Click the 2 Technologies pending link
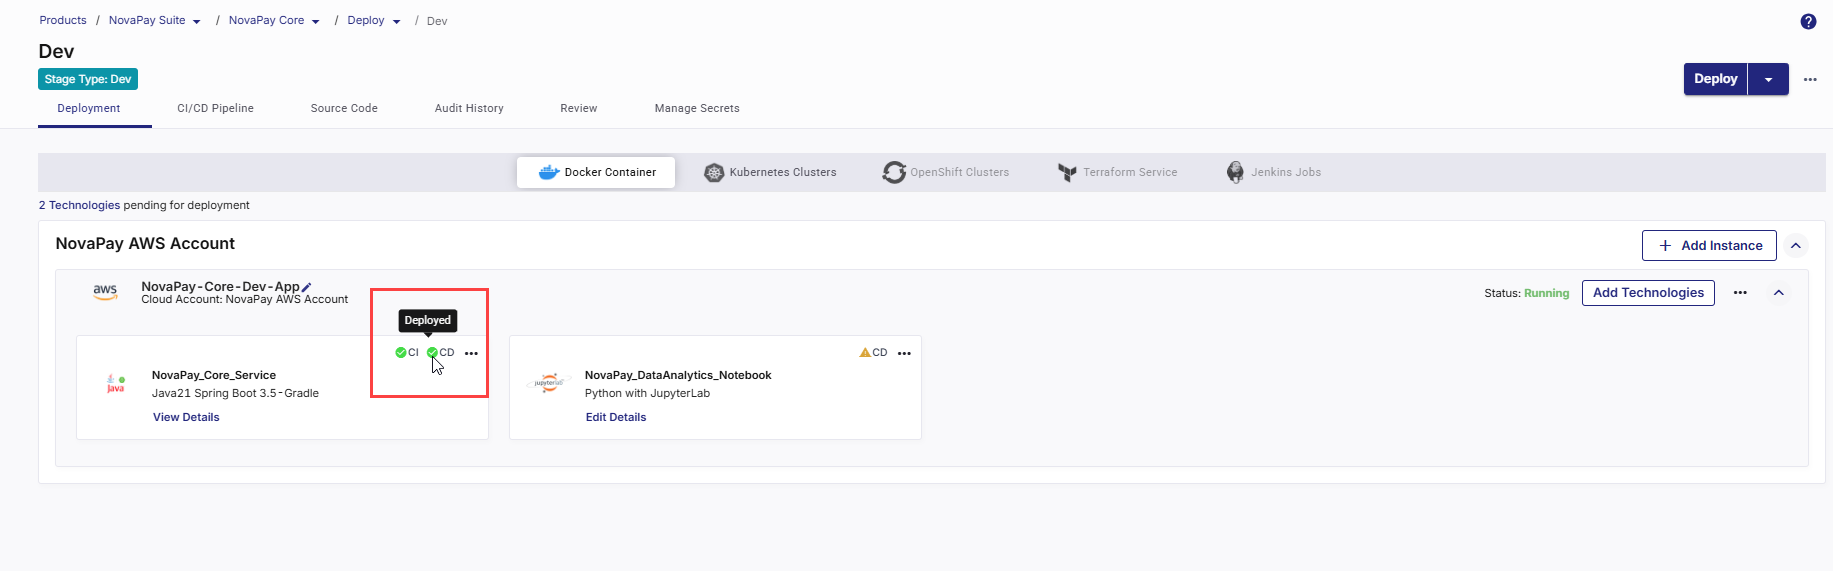1833x571 pixels. pos(79,205)
